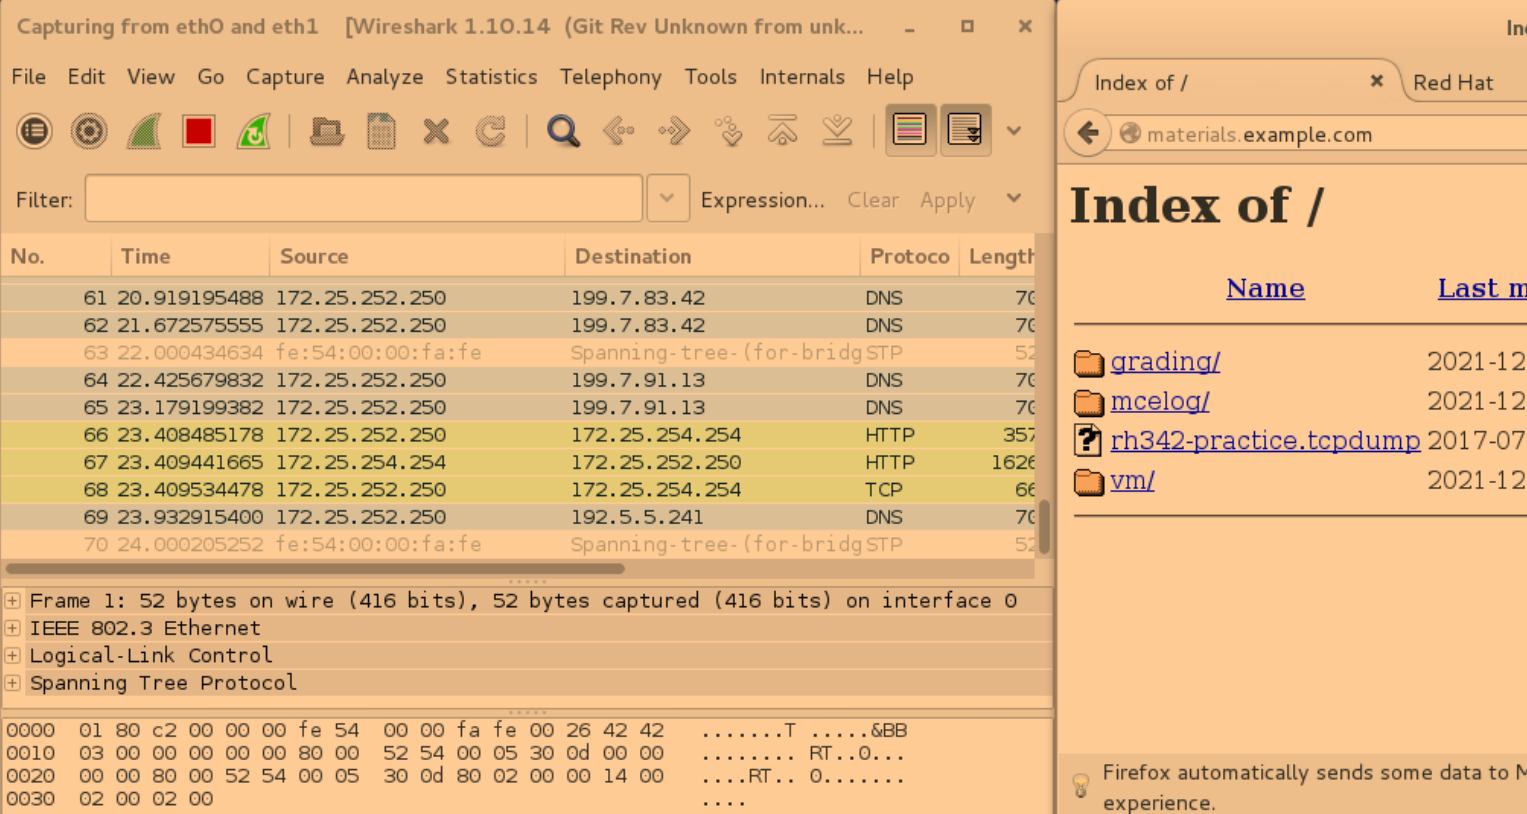Click the packet list vertical scrollbar thumb
This screenshot has width=1527, height=814.
coord(1044,526)
